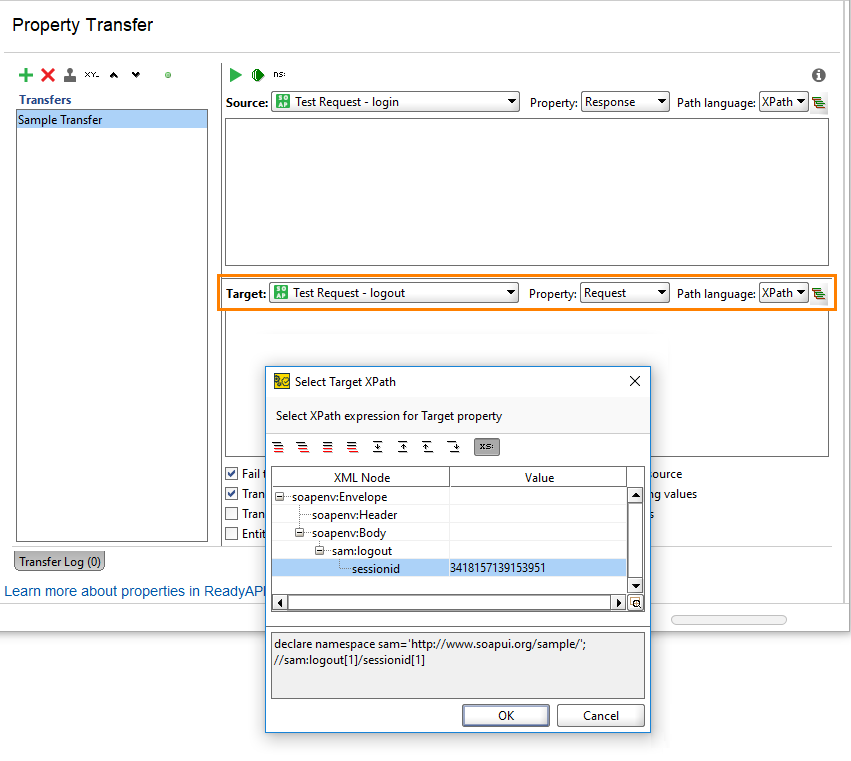This screenshot has width=851, height=761.
Task: Select the soapenv:Envelope row label
Action: (339, 497)
